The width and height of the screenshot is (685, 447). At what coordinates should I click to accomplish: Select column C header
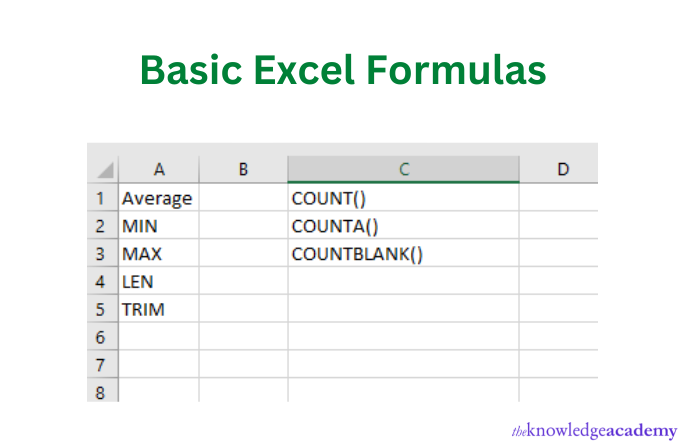[x=403, y=170]
